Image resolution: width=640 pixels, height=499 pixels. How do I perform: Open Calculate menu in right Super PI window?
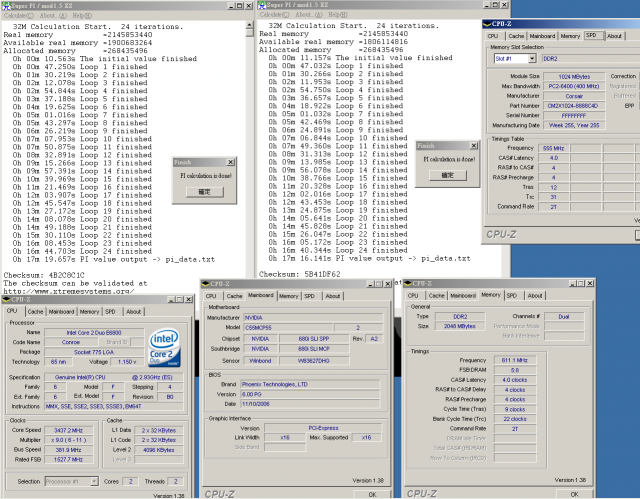pyautogui.click(x=274, y=15)
